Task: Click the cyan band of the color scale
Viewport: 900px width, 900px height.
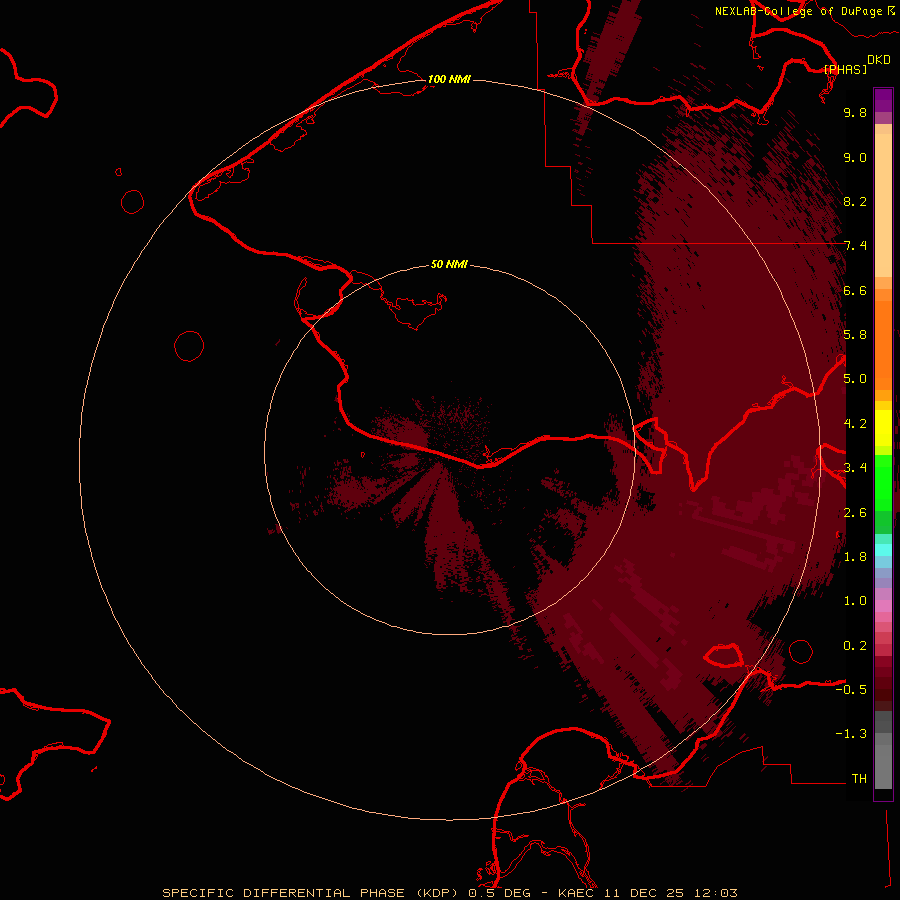Action: [883, 550]
